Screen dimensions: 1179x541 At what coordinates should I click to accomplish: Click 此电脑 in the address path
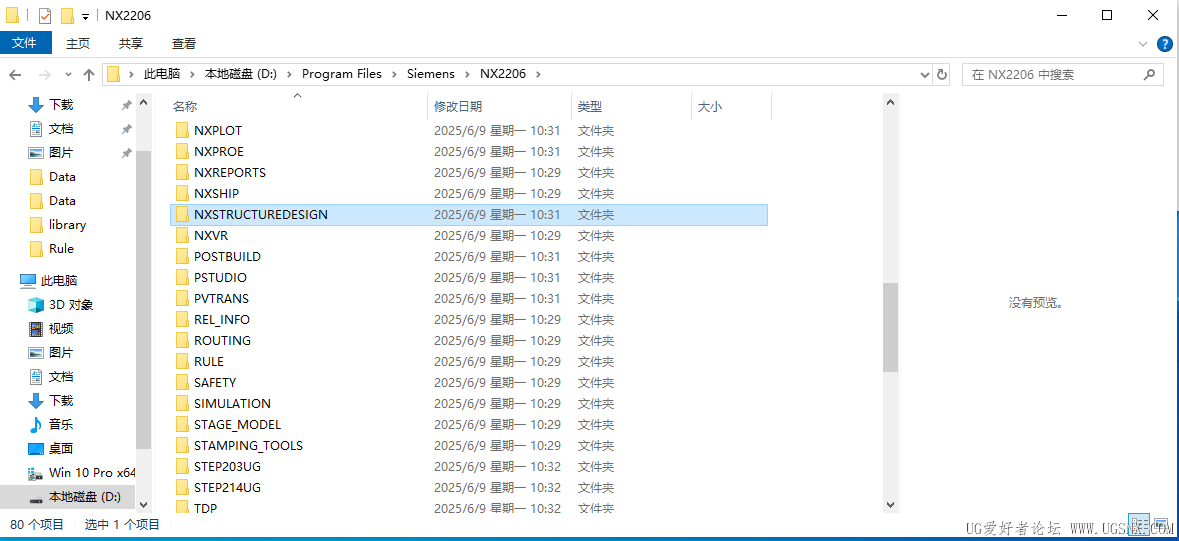pyautogui.click(x=162, y=74)
